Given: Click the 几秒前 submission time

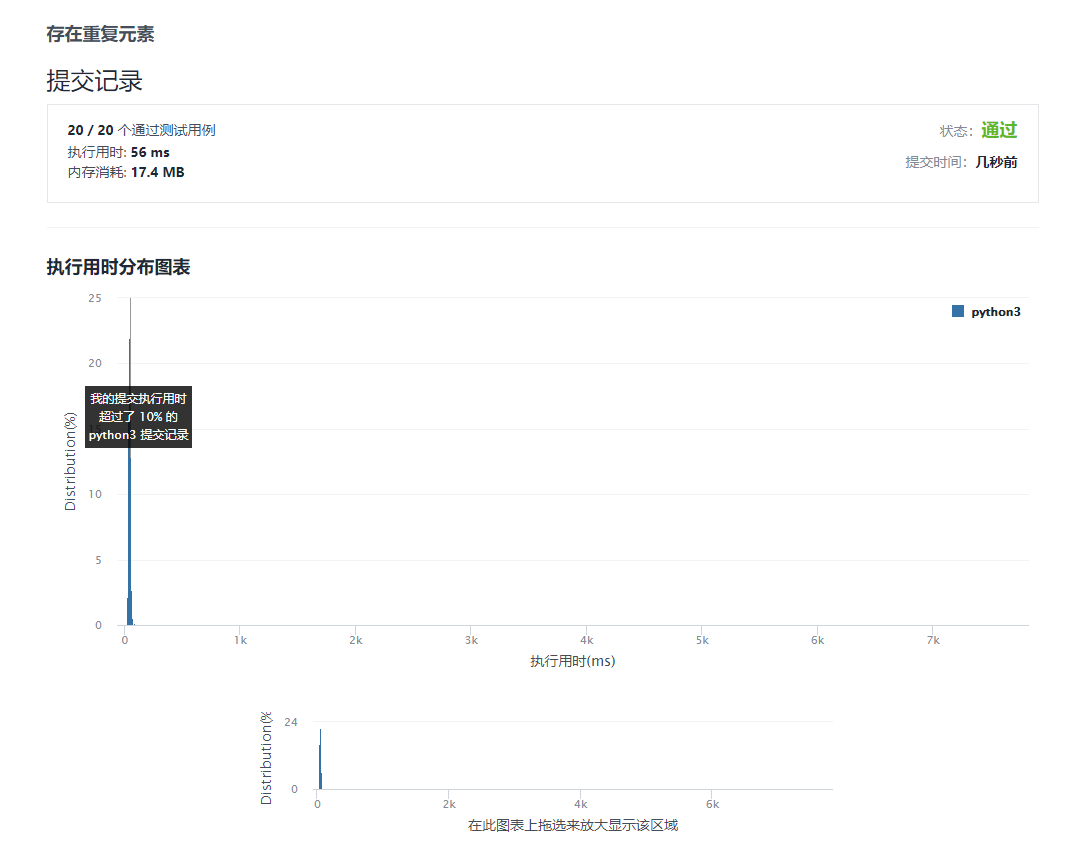Looking at the screenshot, I should tap(996, 162).
